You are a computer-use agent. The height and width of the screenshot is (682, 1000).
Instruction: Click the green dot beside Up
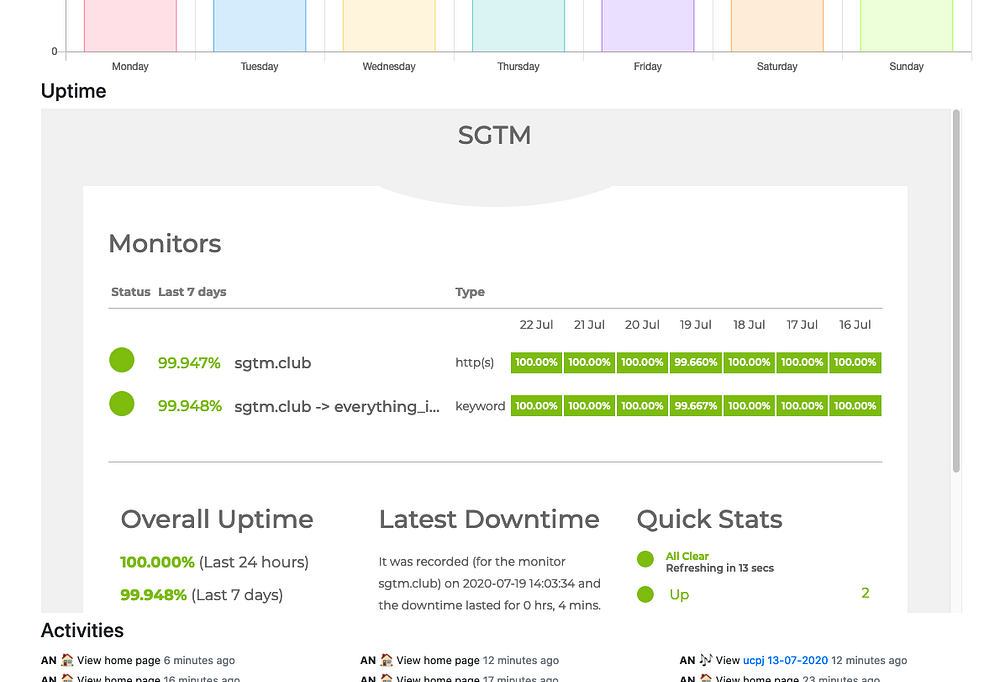tap(645, 595)
